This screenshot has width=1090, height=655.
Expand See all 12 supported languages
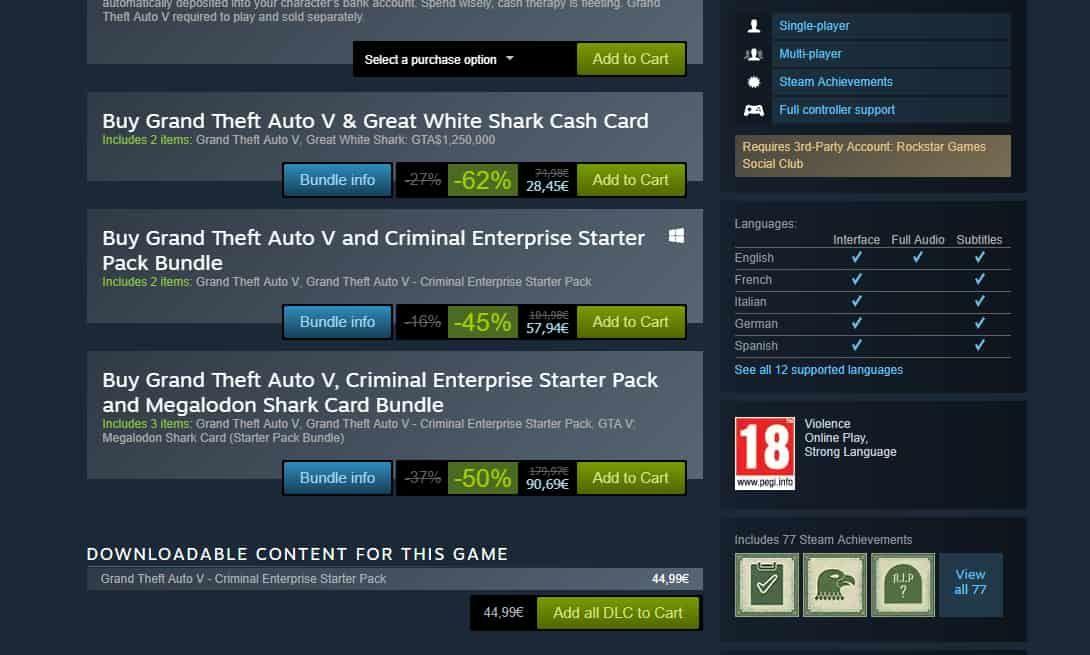coord(818,370)
